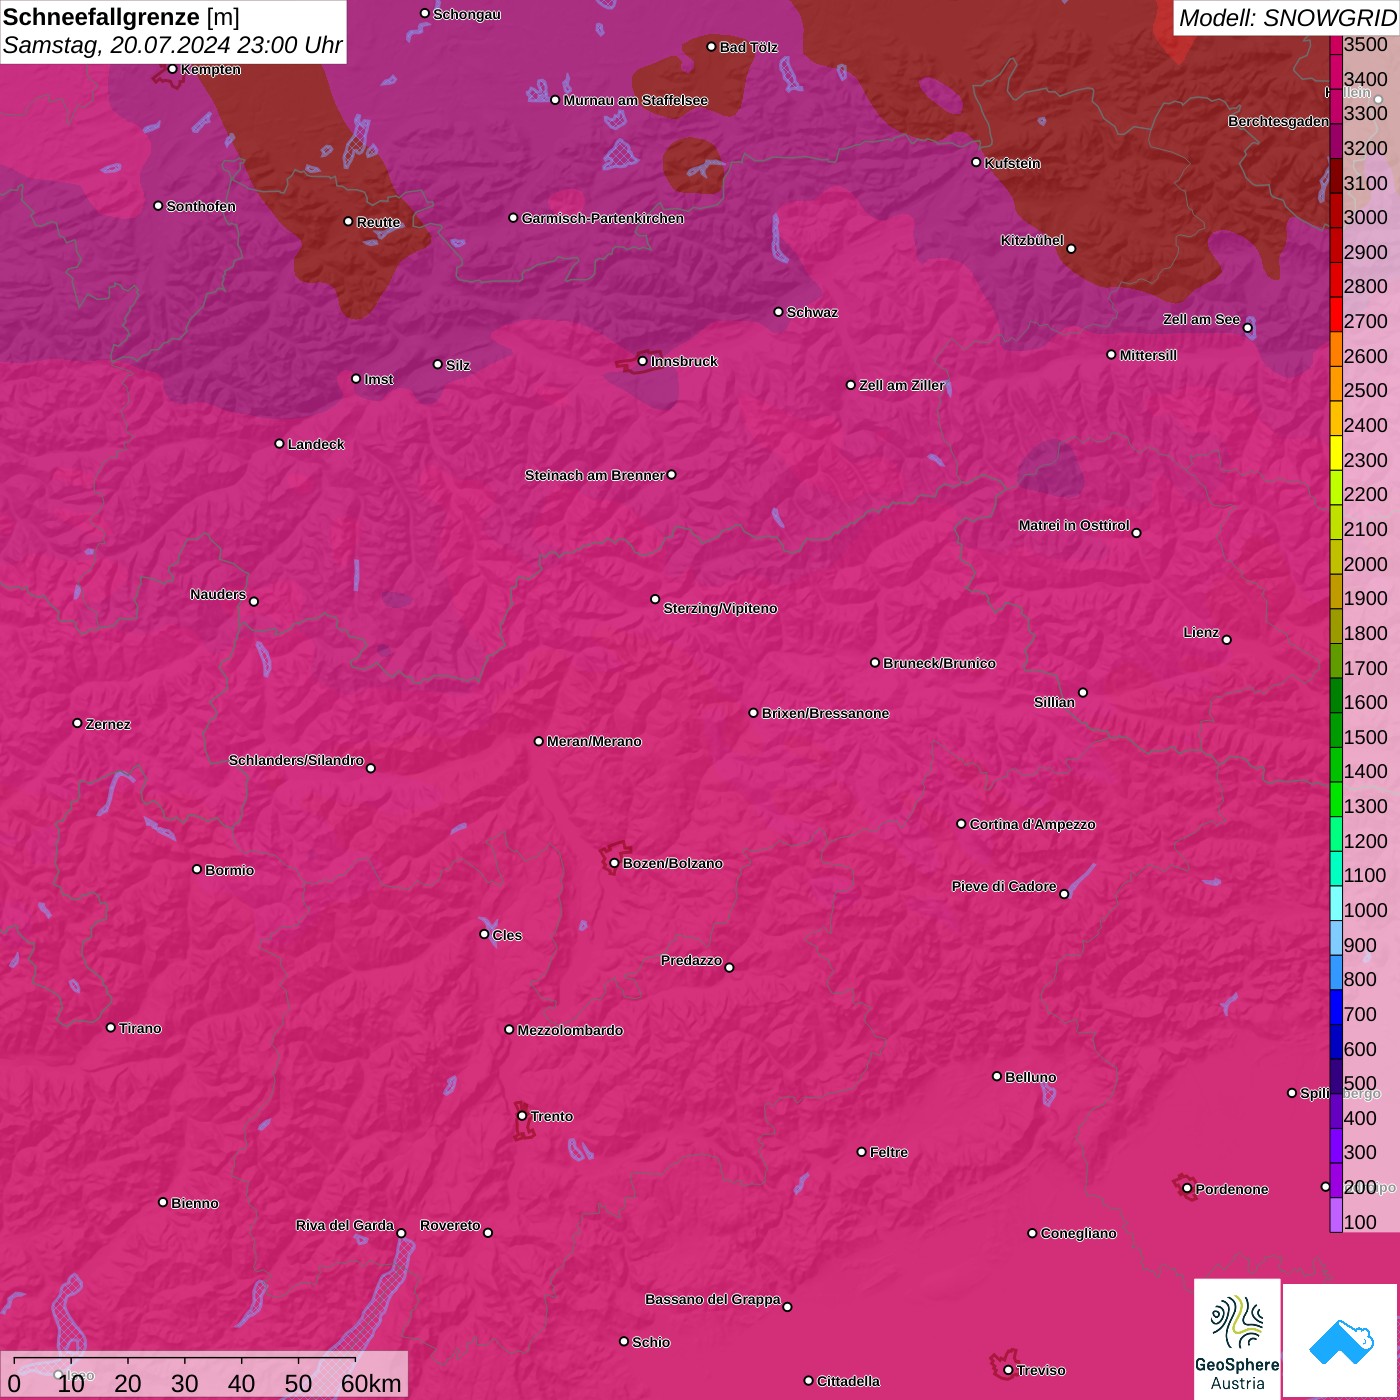Click the Modell: SNOWGRID label
This screenshot has width=1400, height=1400.
(x=1287, y=17)
